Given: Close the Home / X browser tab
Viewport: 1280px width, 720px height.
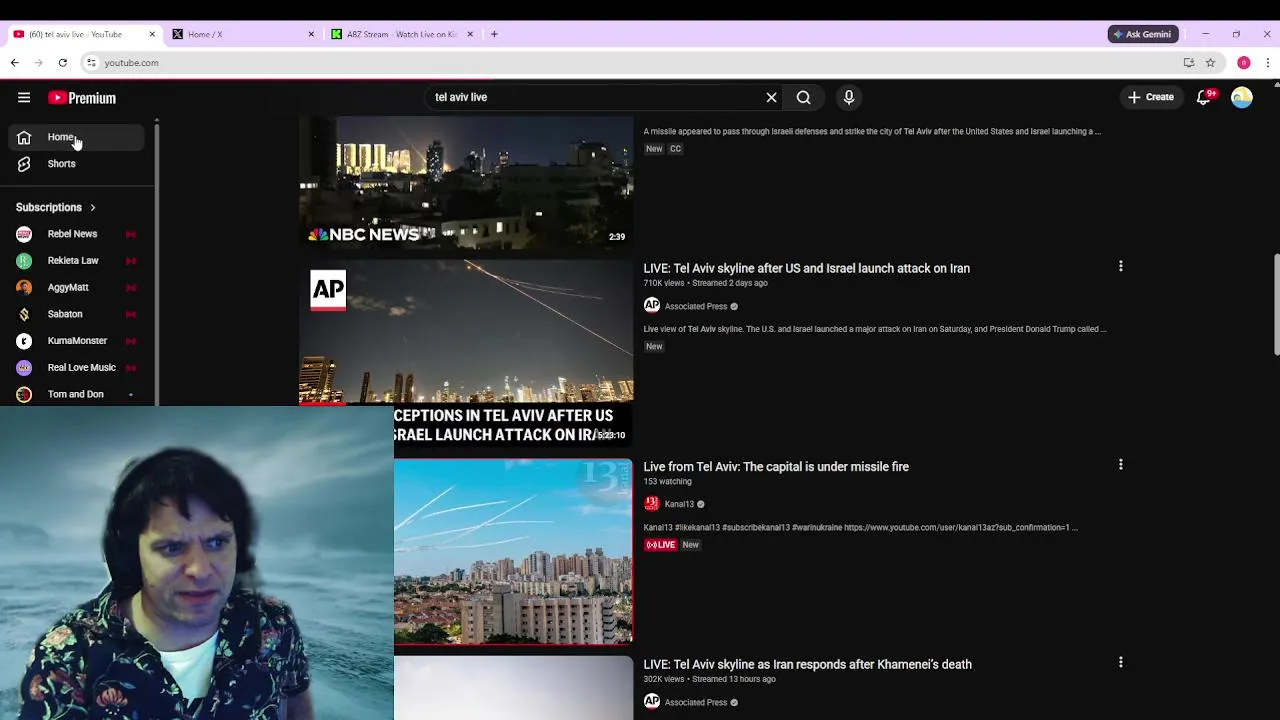Looking at the screenshot, I should click(x=311, y=34).
